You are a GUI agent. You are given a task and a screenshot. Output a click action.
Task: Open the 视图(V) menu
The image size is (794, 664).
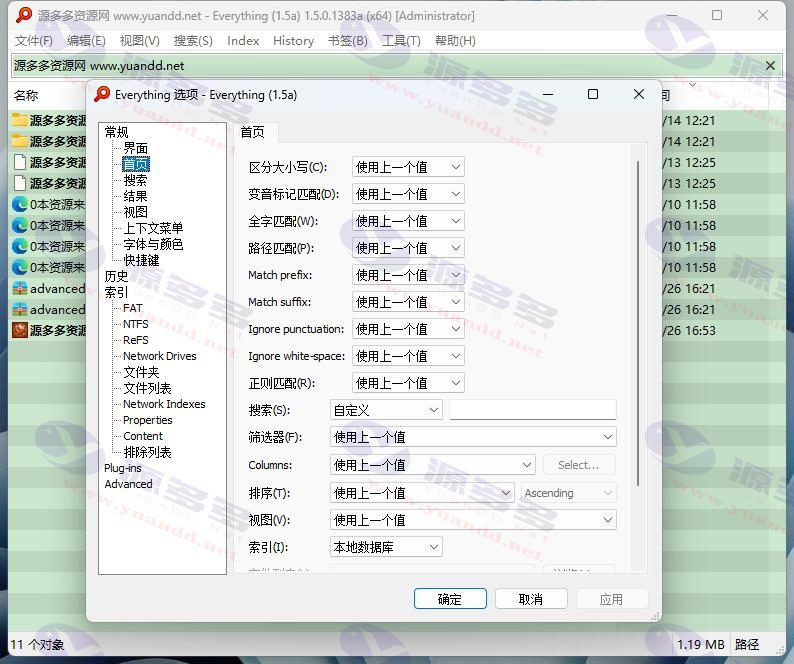[140, 41]
